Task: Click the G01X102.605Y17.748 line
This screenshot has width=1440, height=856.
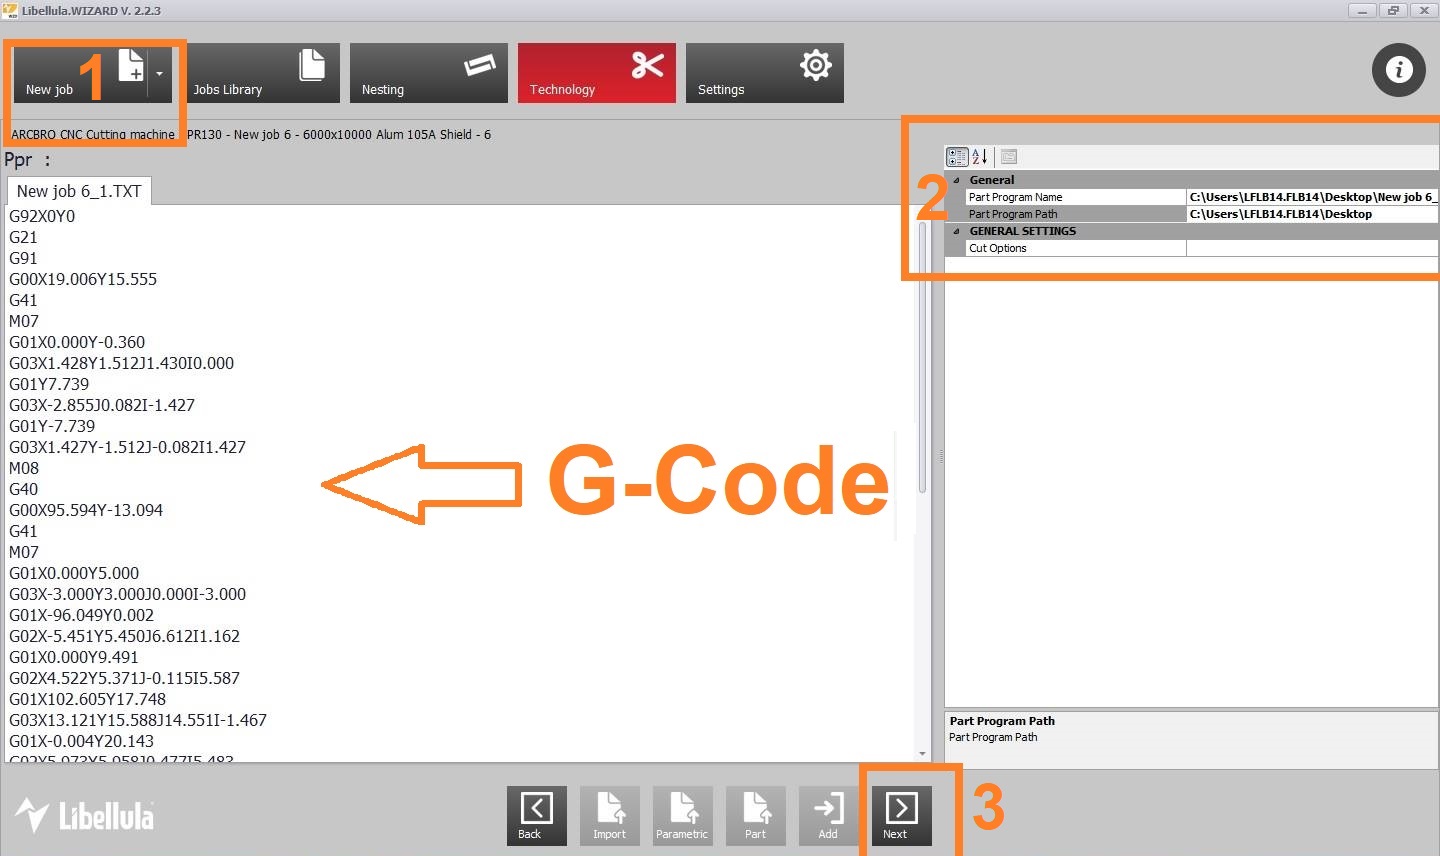Action: tap(87, 699)
